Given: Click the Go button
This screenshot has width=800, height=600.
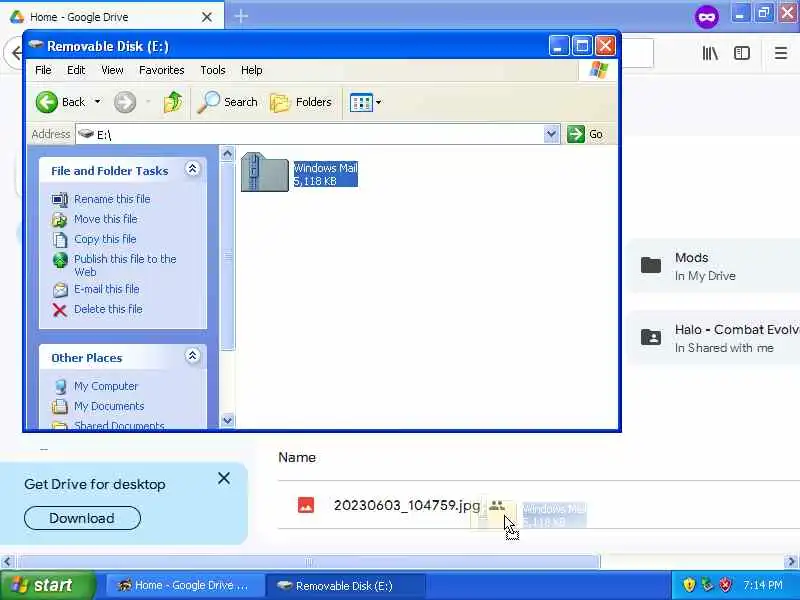Looking at the screenshot, I should tap(585, 134).
